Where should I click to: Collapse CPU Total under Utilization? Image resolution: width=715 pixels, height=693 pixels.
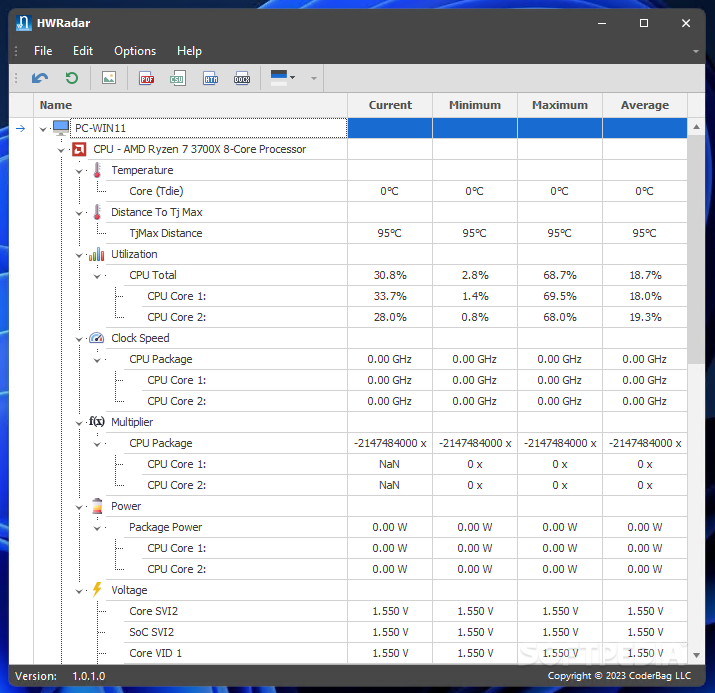click(x=97, y=276)
